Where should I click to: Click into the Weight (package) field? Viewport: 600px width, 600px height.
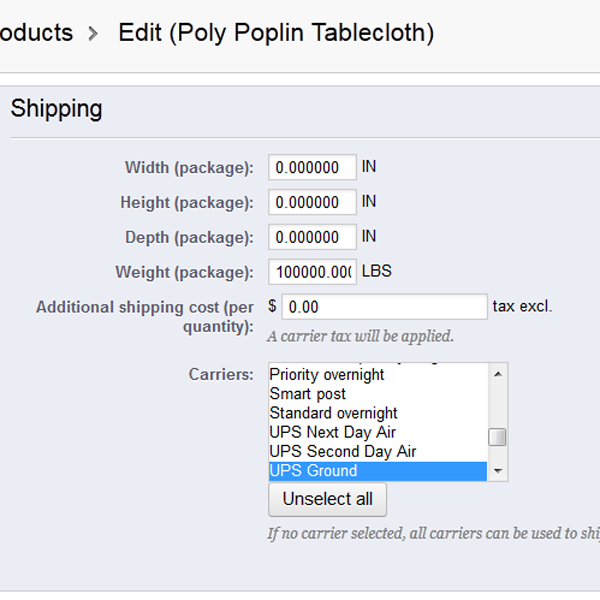coord(312,273)
